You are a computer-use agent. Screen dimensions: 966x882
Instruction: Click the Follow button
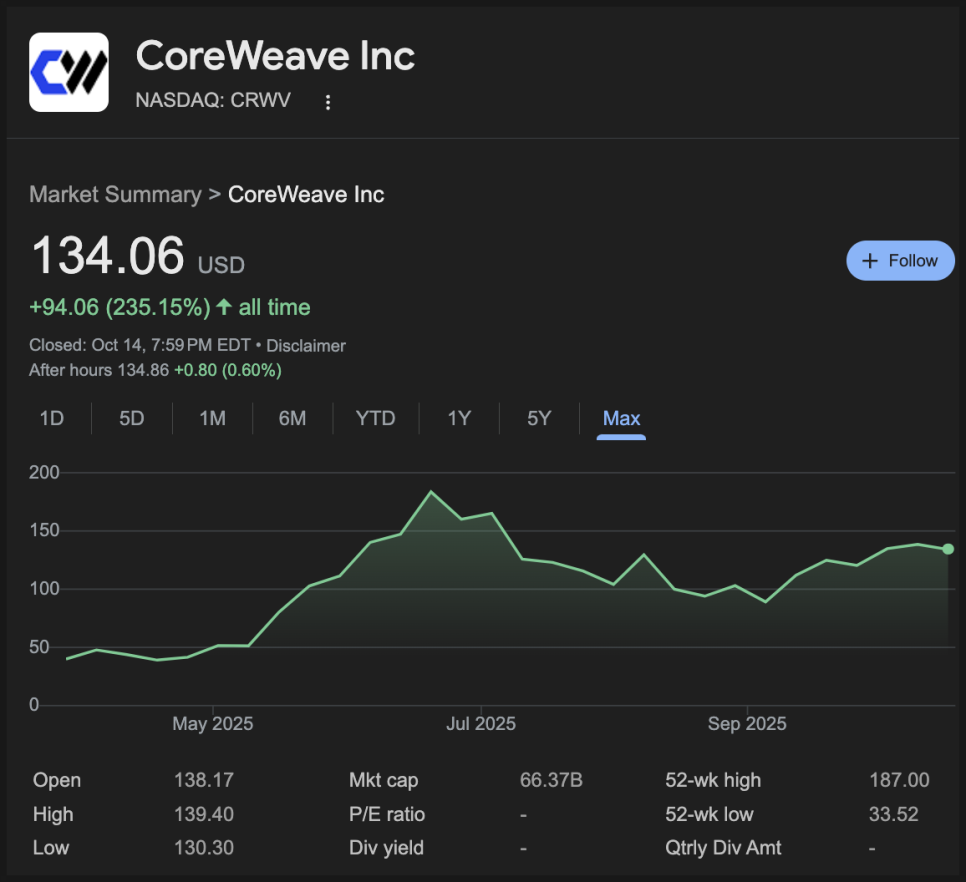pyautogui.click(x=900, y=261)
